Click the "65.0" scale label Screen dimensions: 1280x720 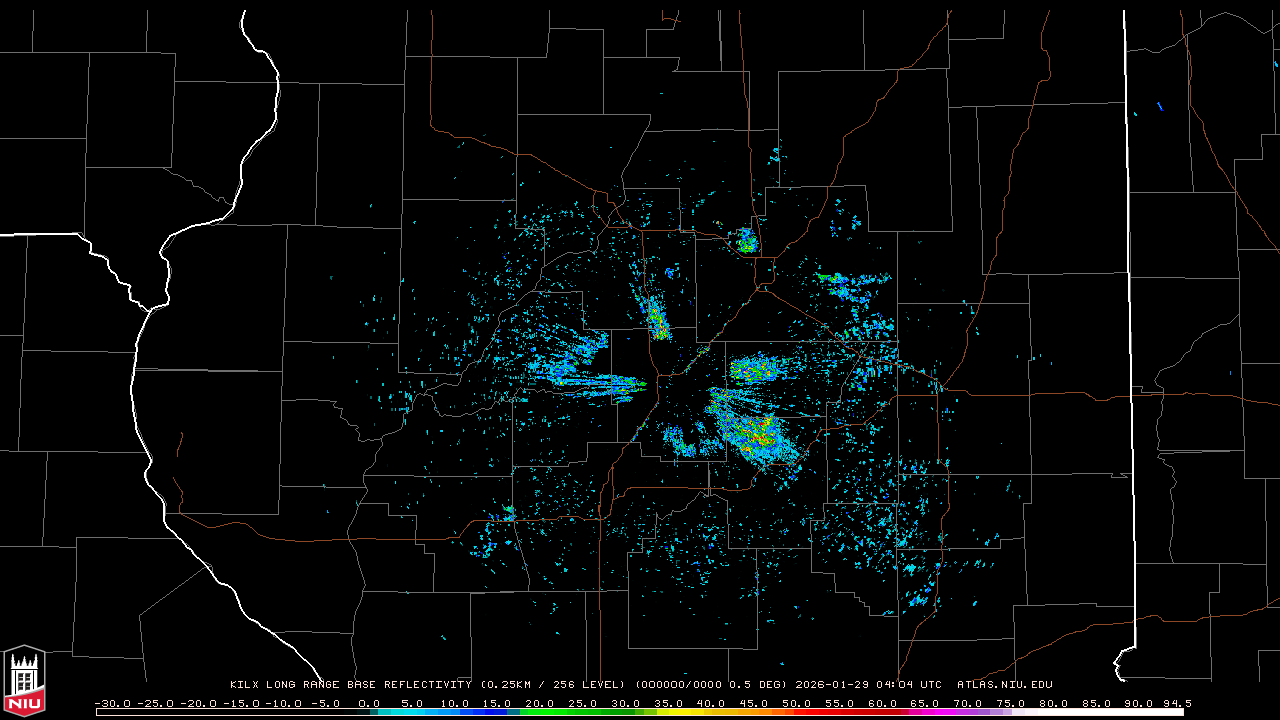925,703
